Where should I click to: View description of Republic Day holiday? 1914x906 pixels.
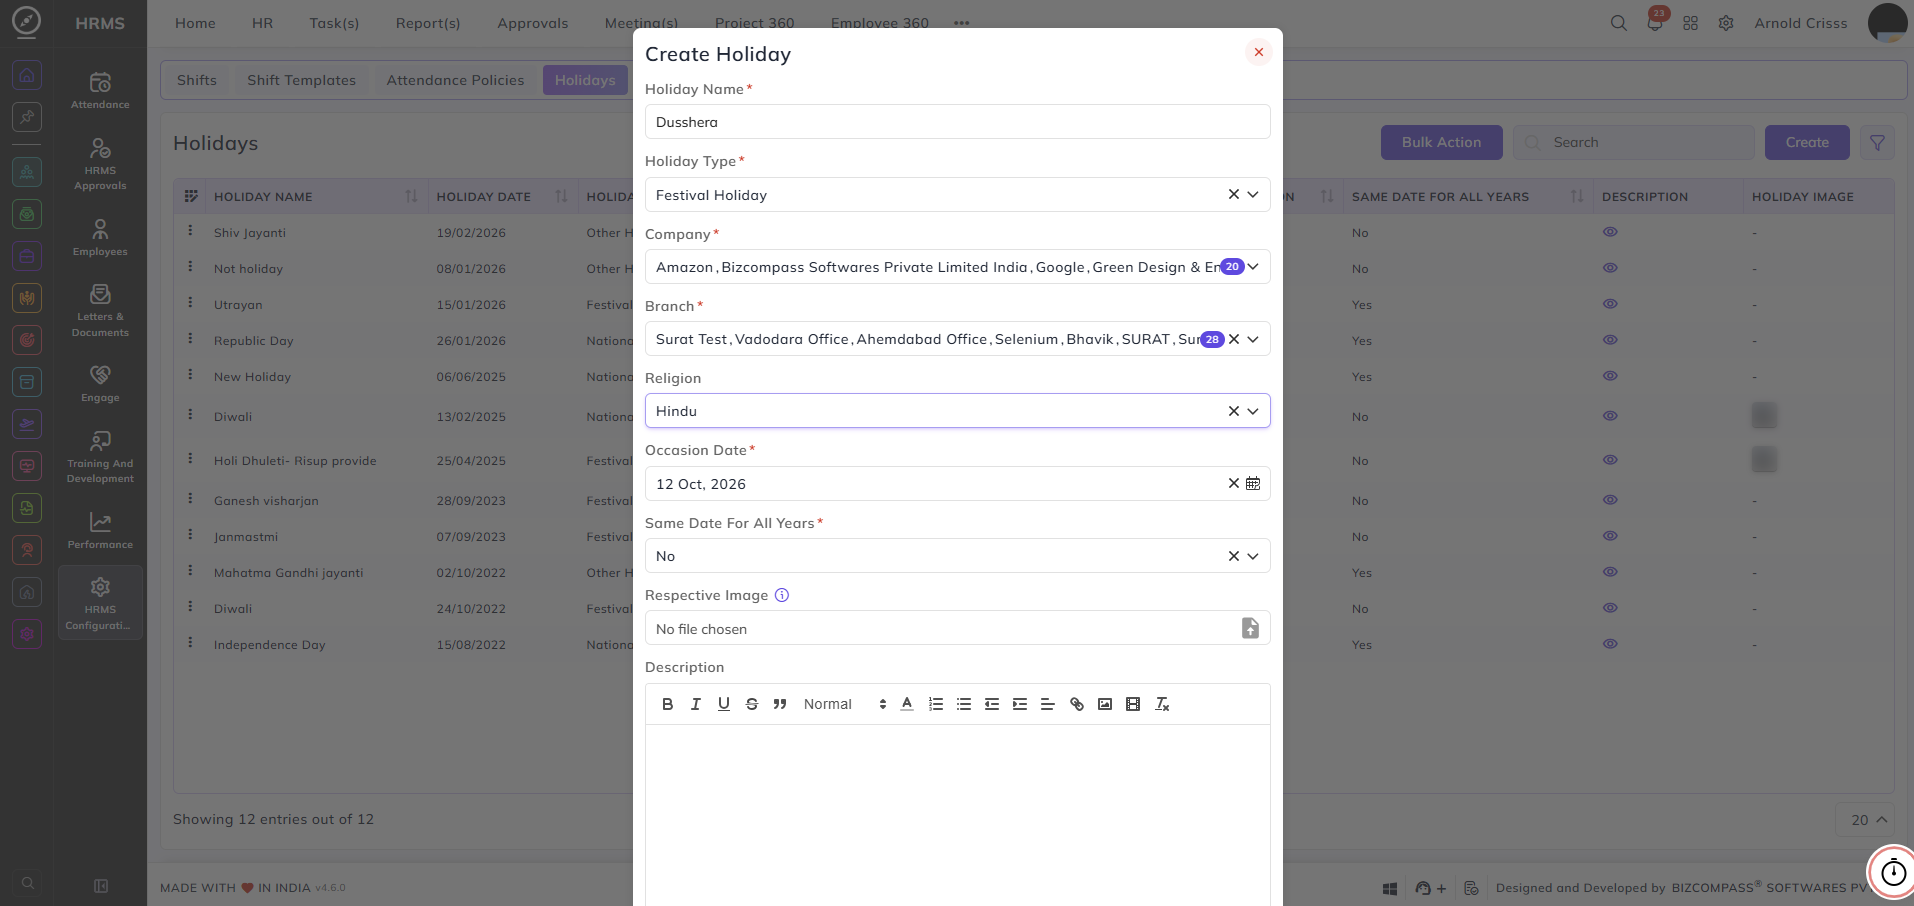tap(1610, 340)
